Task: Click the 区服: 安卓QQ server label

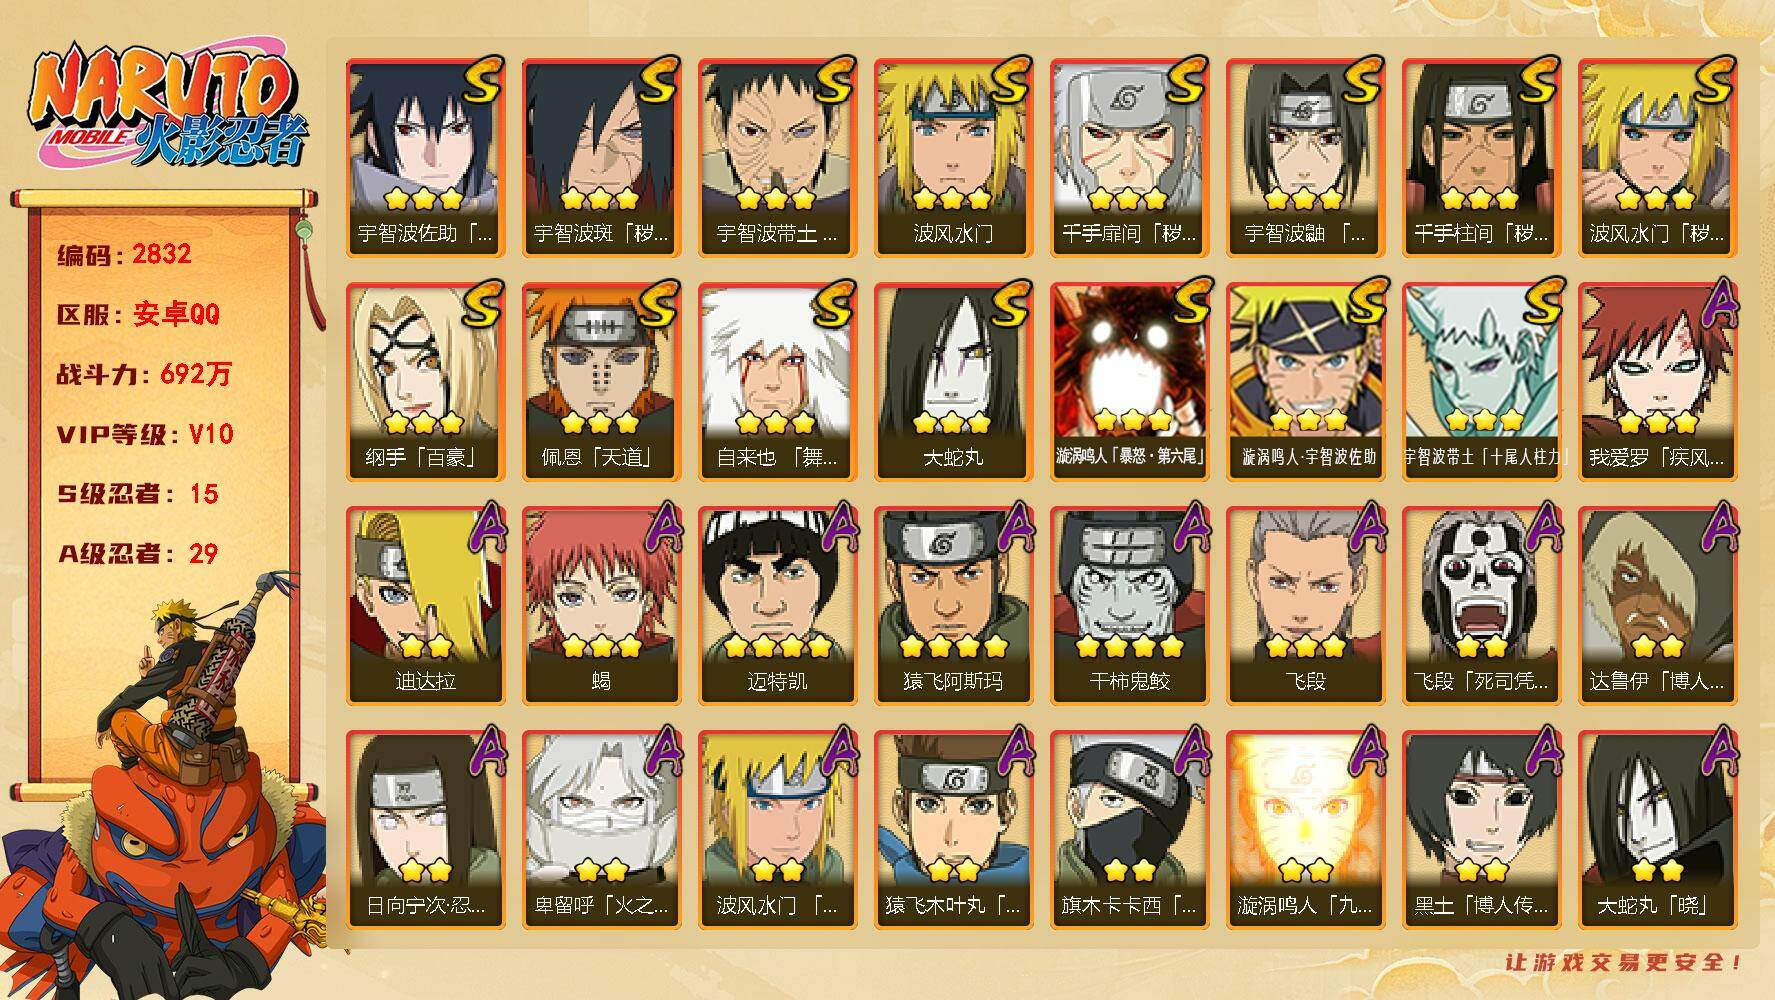Action: pyautogui.click(x=138, y=314)
